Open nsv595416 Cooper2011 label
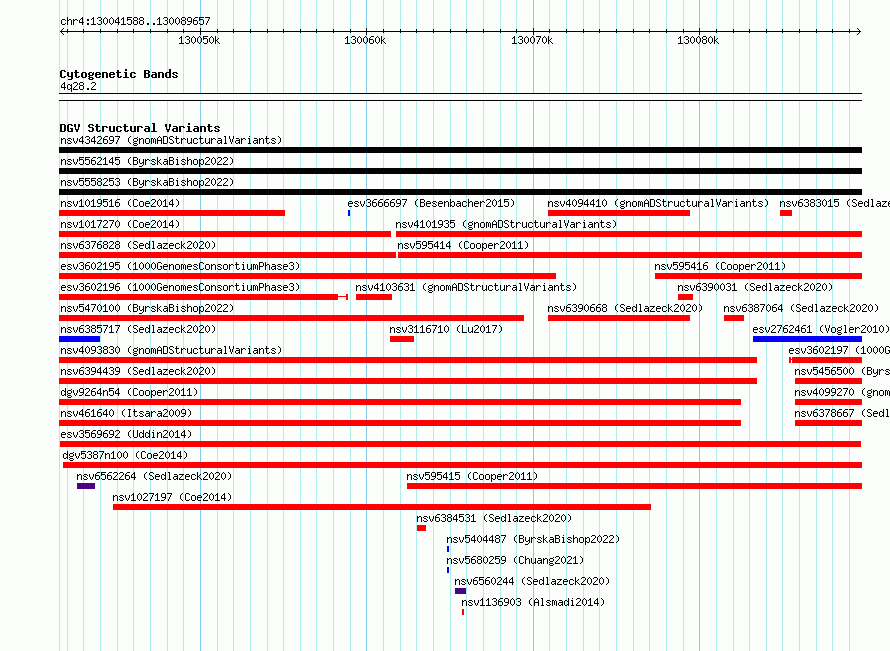The image size is (890, 651). (720, 266)
